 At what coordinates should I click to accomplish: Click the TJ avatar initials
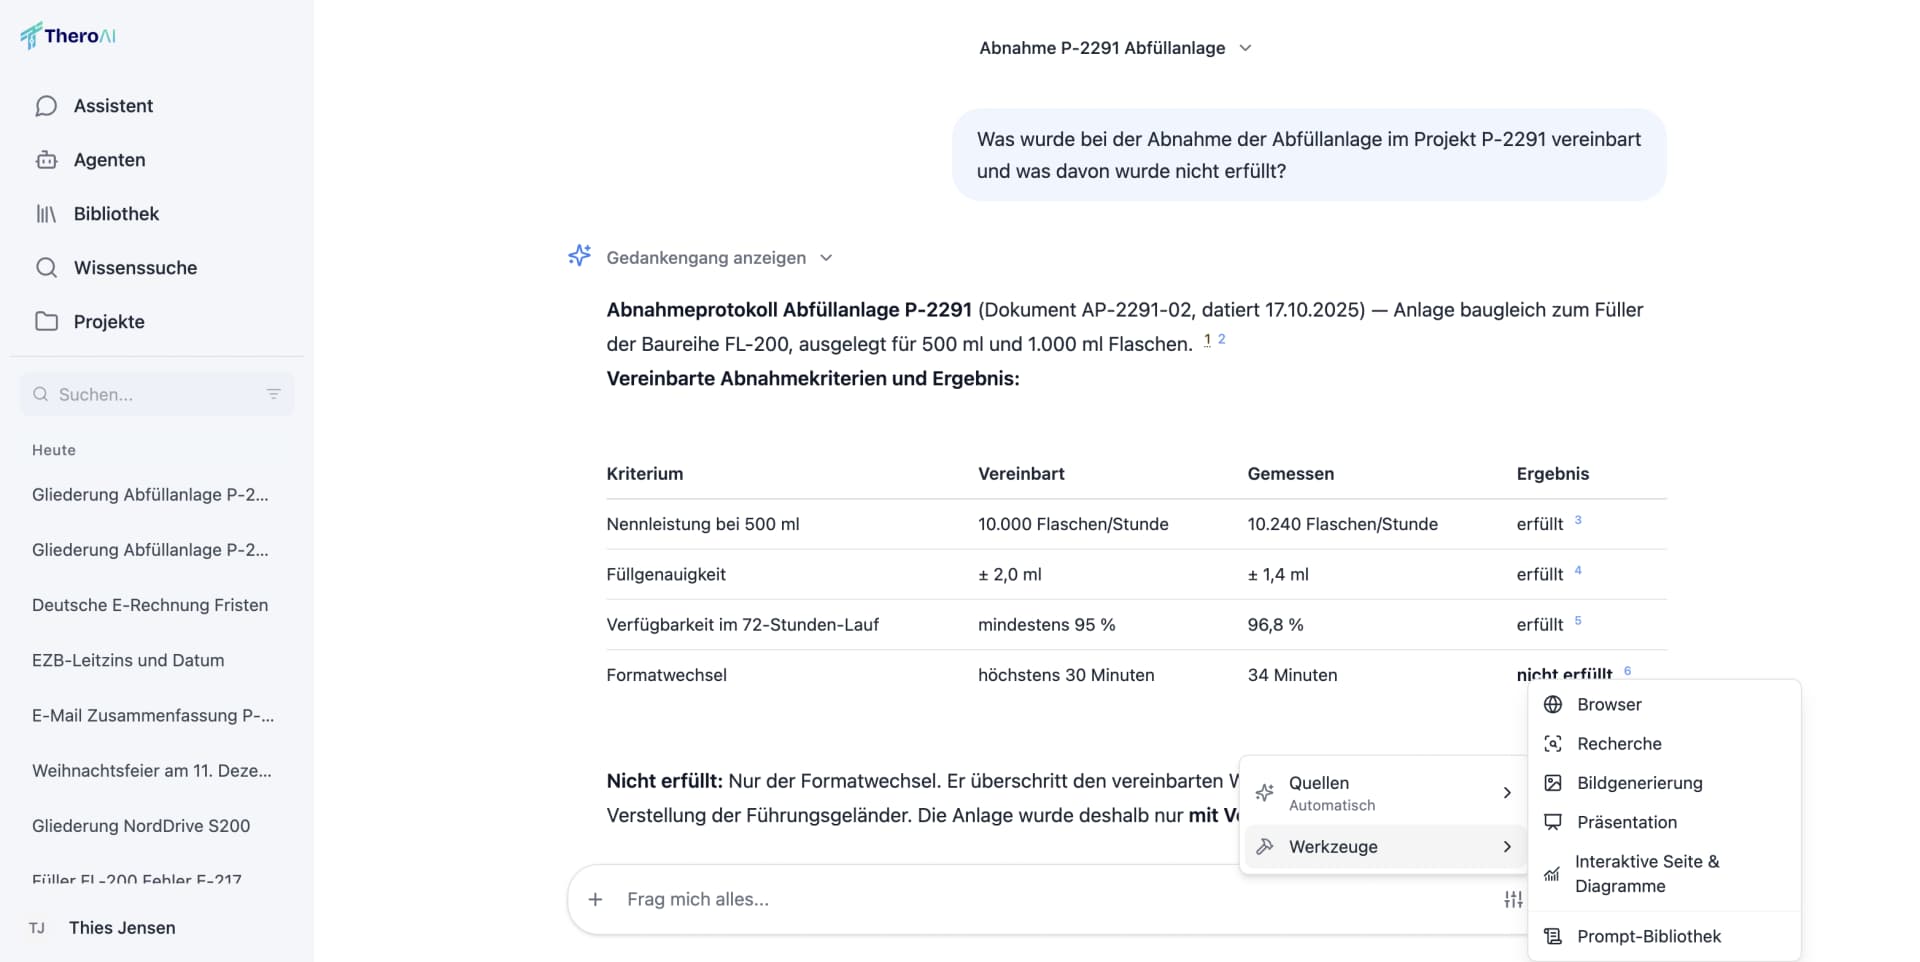point(37,928)
